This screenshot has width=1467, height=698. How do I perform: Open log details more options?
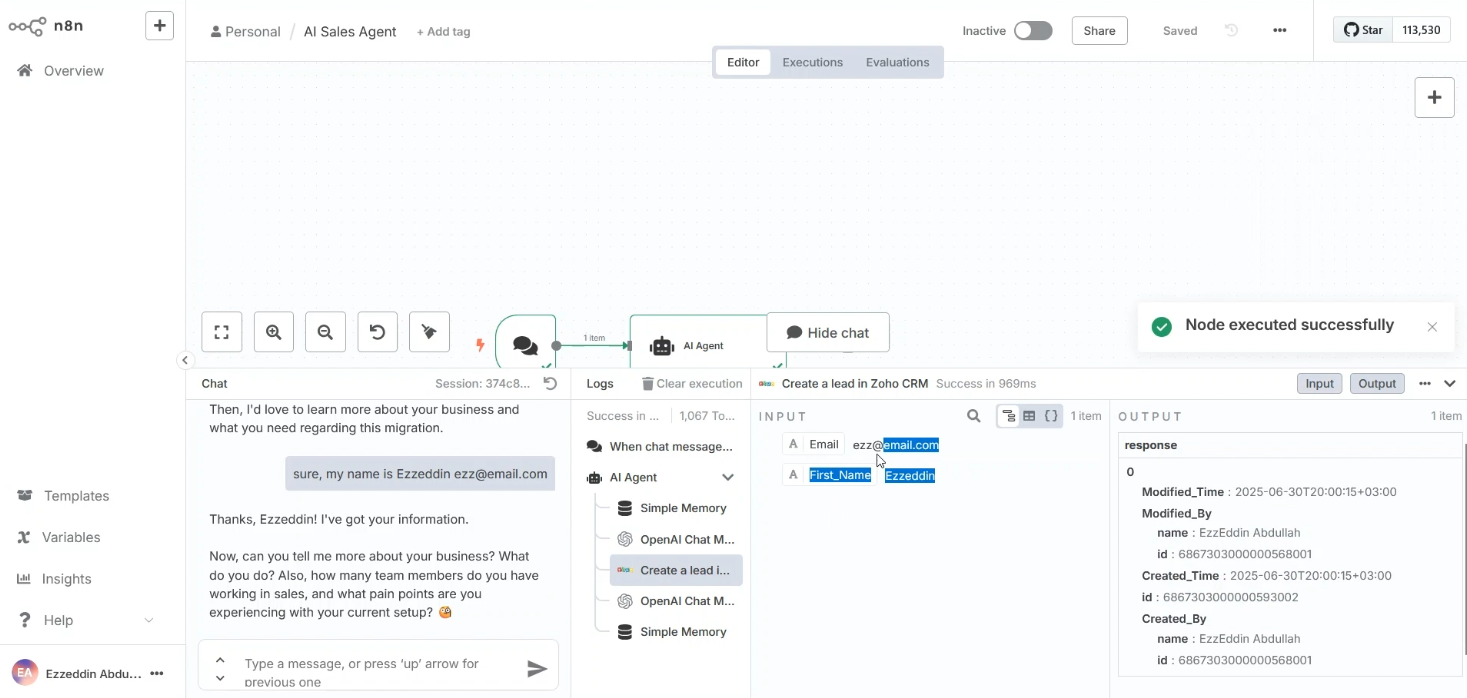coord(1425,384)
